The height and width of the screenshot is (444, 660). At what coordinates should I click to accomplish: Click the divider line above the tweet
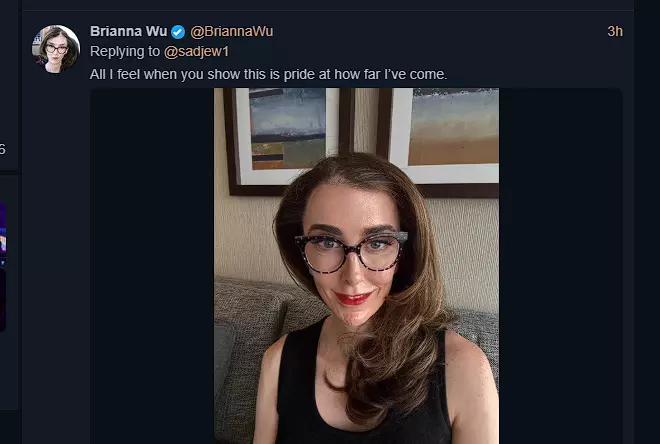[328, 11]
